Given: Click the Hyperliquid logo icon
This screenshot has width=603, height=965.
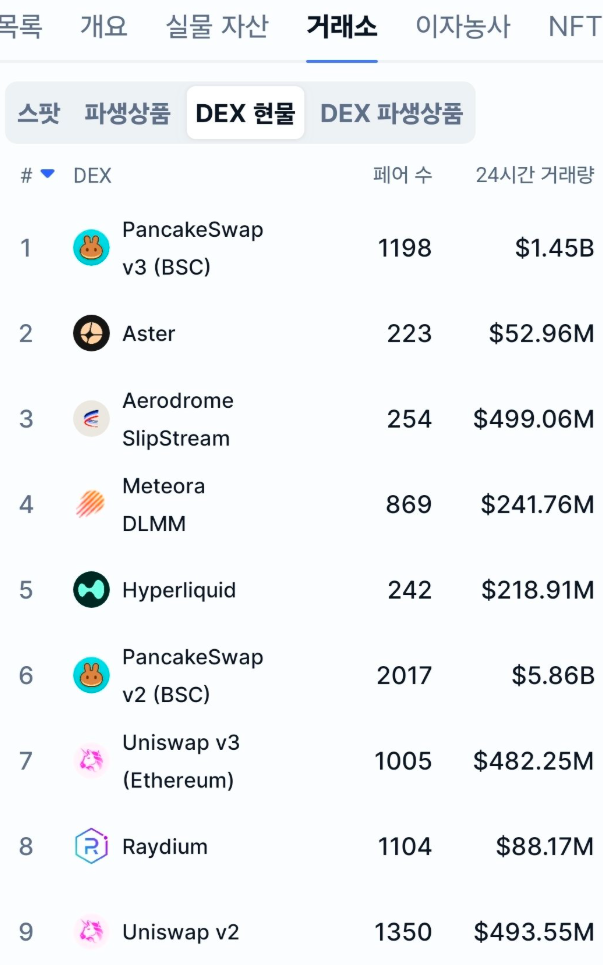Looking at the screenshot, I should tap(91, 590).
